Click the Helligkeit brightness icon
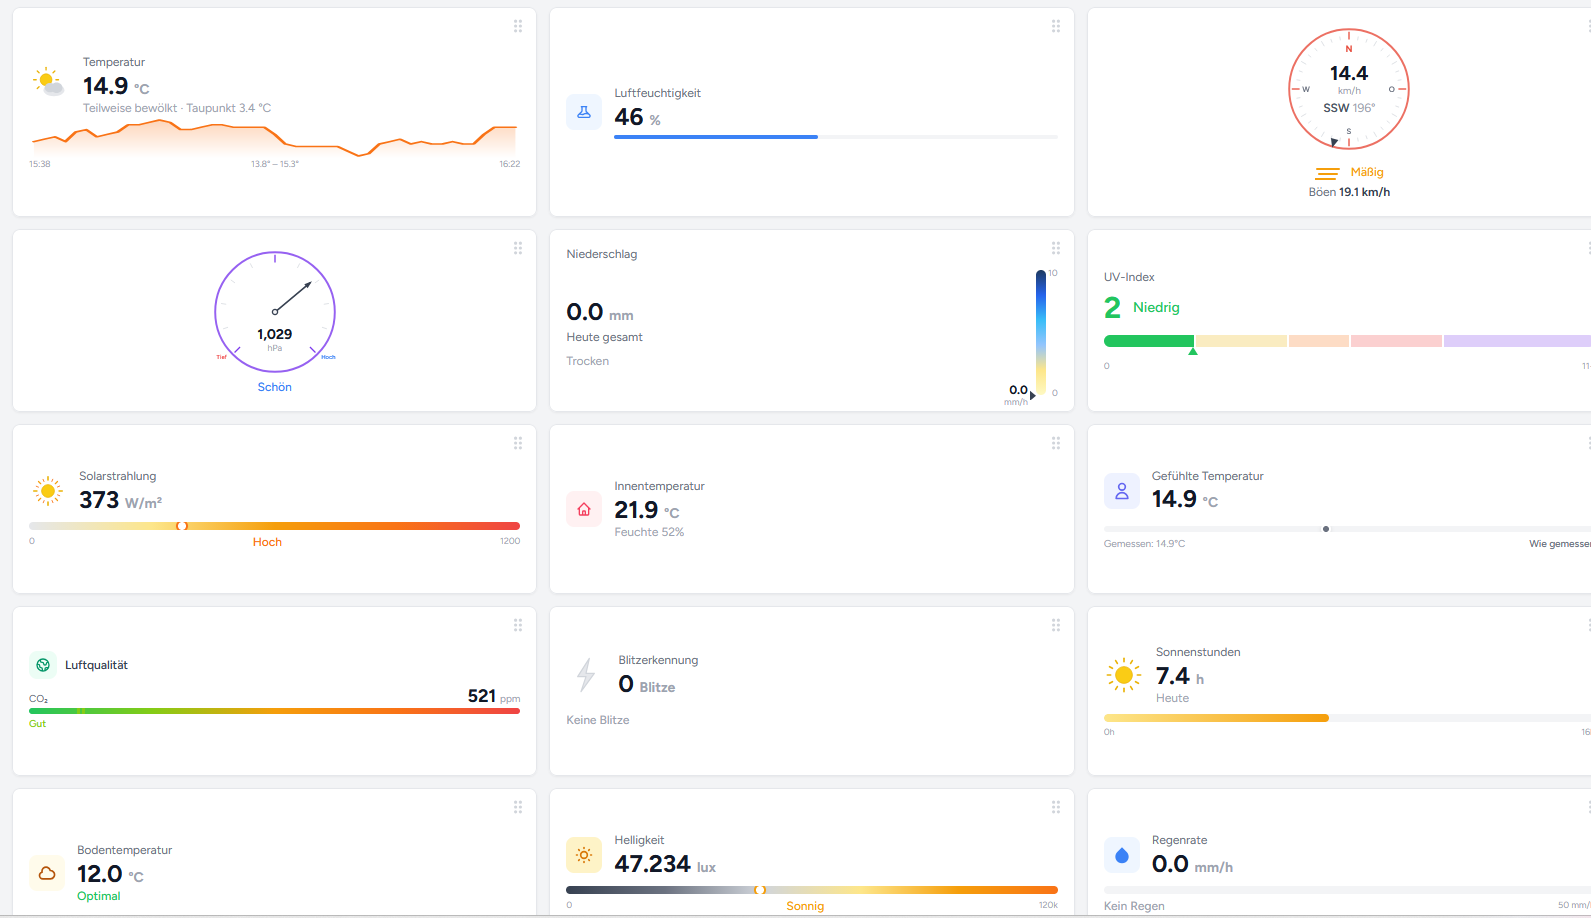1591x918 pixels. pos(584,855)
